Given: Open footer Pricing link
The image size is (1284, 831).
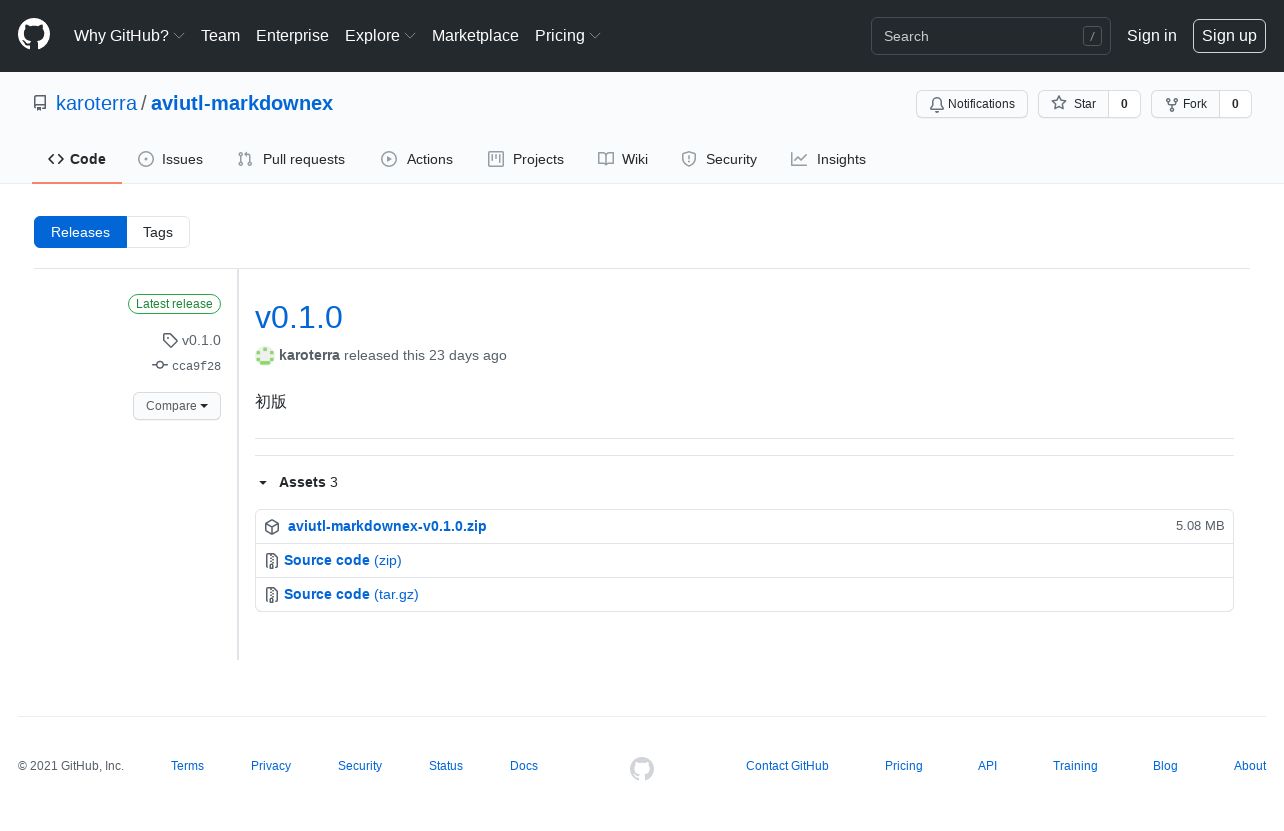Looking at the screenshot, I should [904, 766].
